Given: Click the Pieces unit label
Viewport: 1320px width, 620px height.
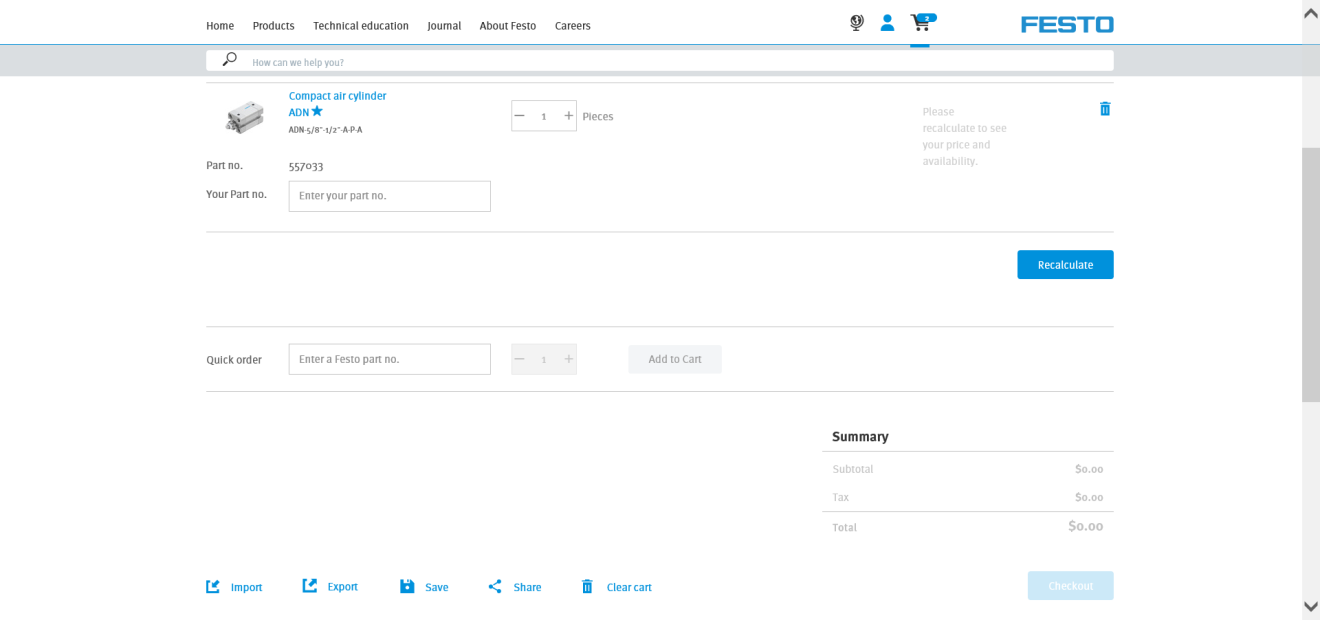Looking at the screenshot, I should (x=598, y=116).
